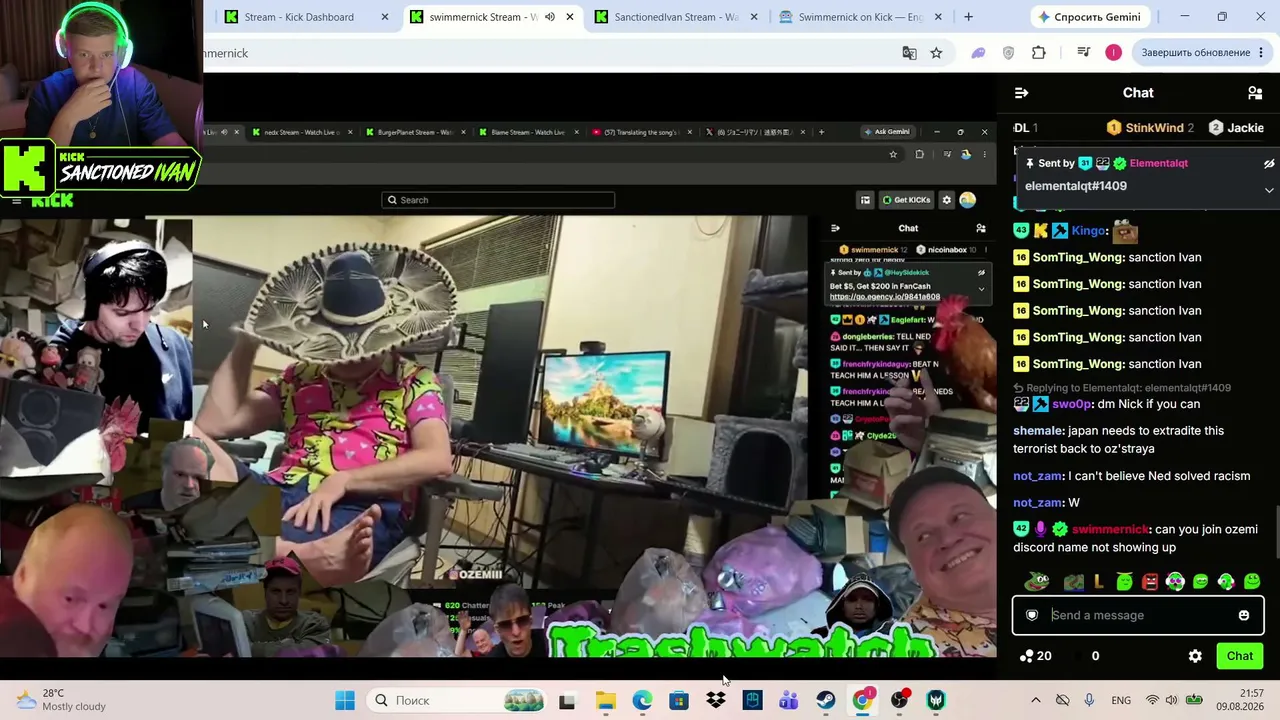The image size is (1280, 720).
Task: Open swo0p's username in chat
Action: point(1071,404)
